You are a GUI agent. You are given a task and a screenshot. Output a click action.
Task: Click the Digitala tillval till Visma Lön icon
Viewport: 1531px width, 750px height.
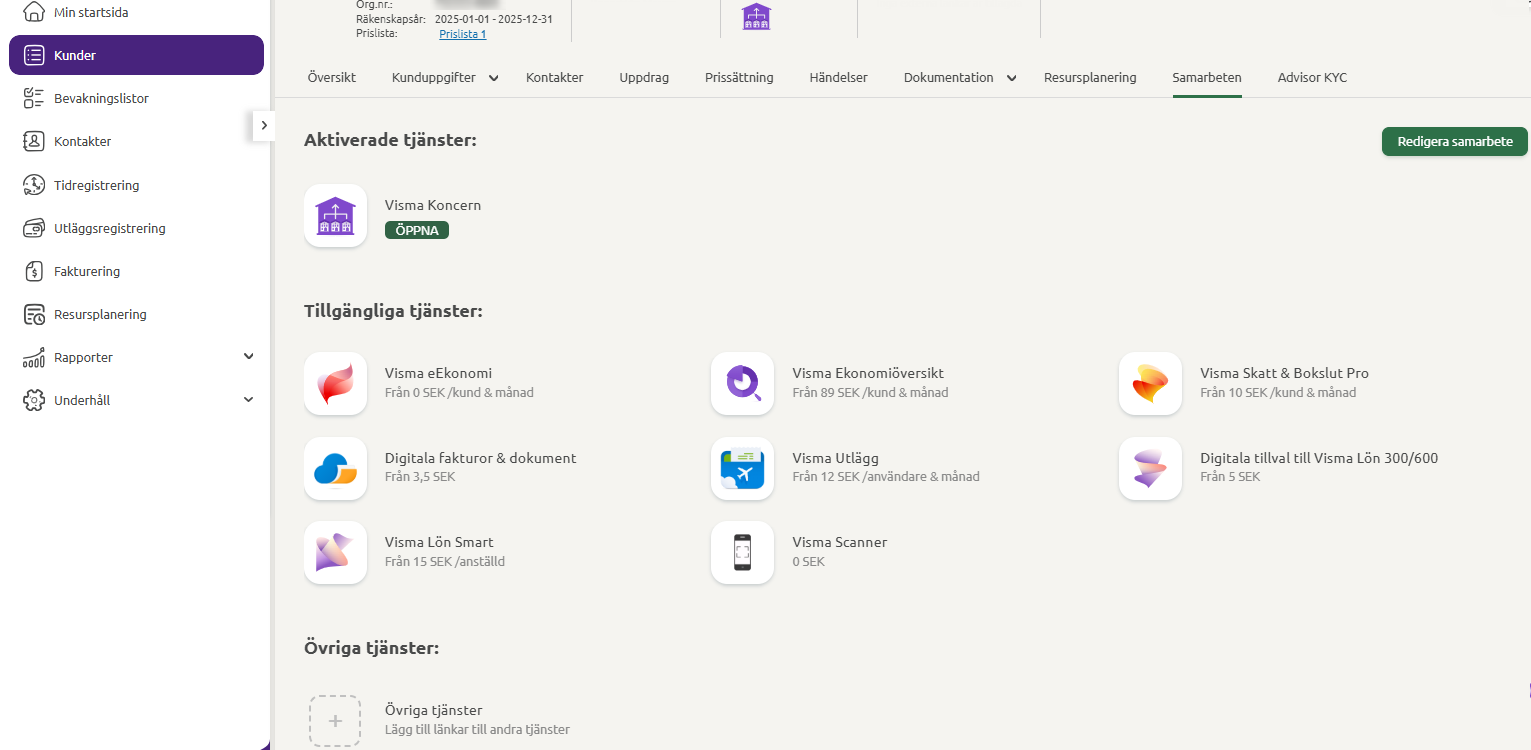[1151, 468]
